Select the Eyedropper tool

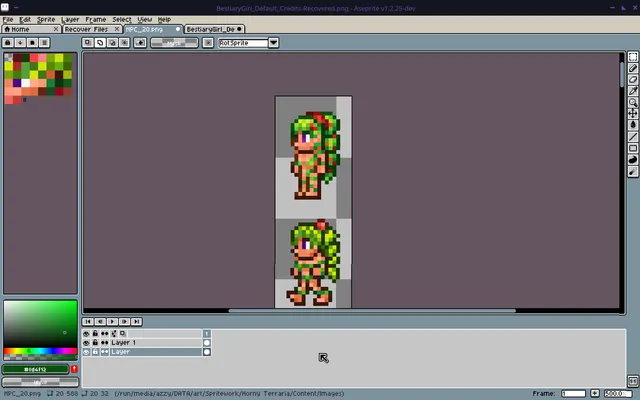[x=633, y=91]
